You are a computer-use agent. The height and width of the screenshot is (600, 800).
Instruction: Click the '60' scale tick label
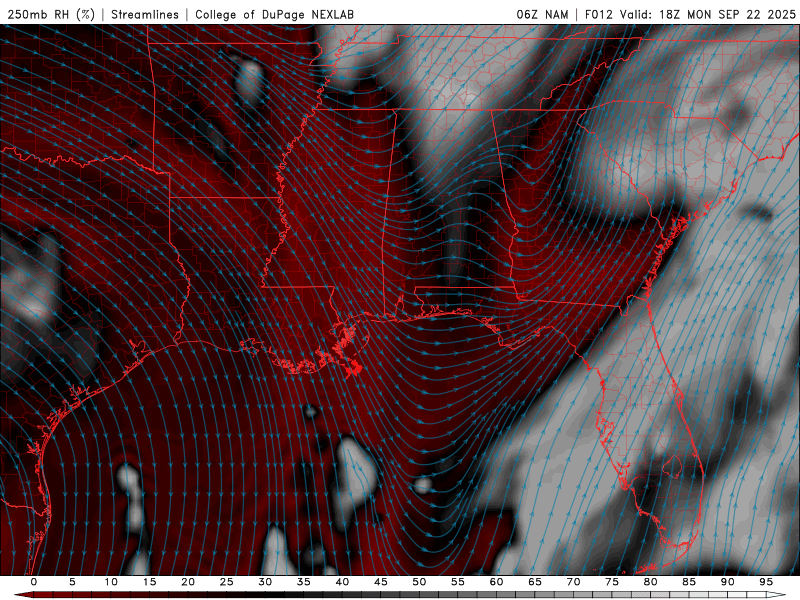tap(496, 582)
